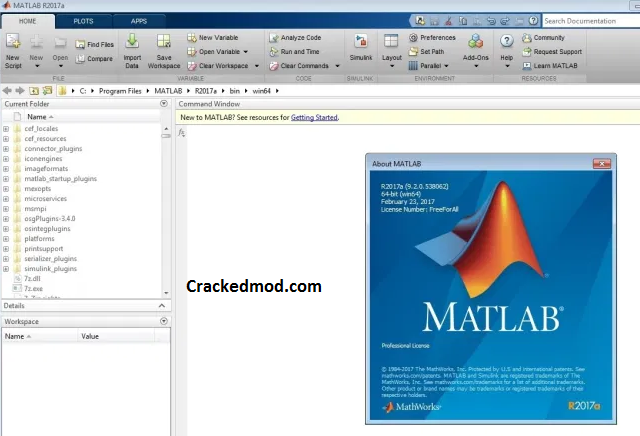640x436 pixels.
Task: Open the Open file dropdown arrow
Action: pyautogui.click(x=60, y=66)
